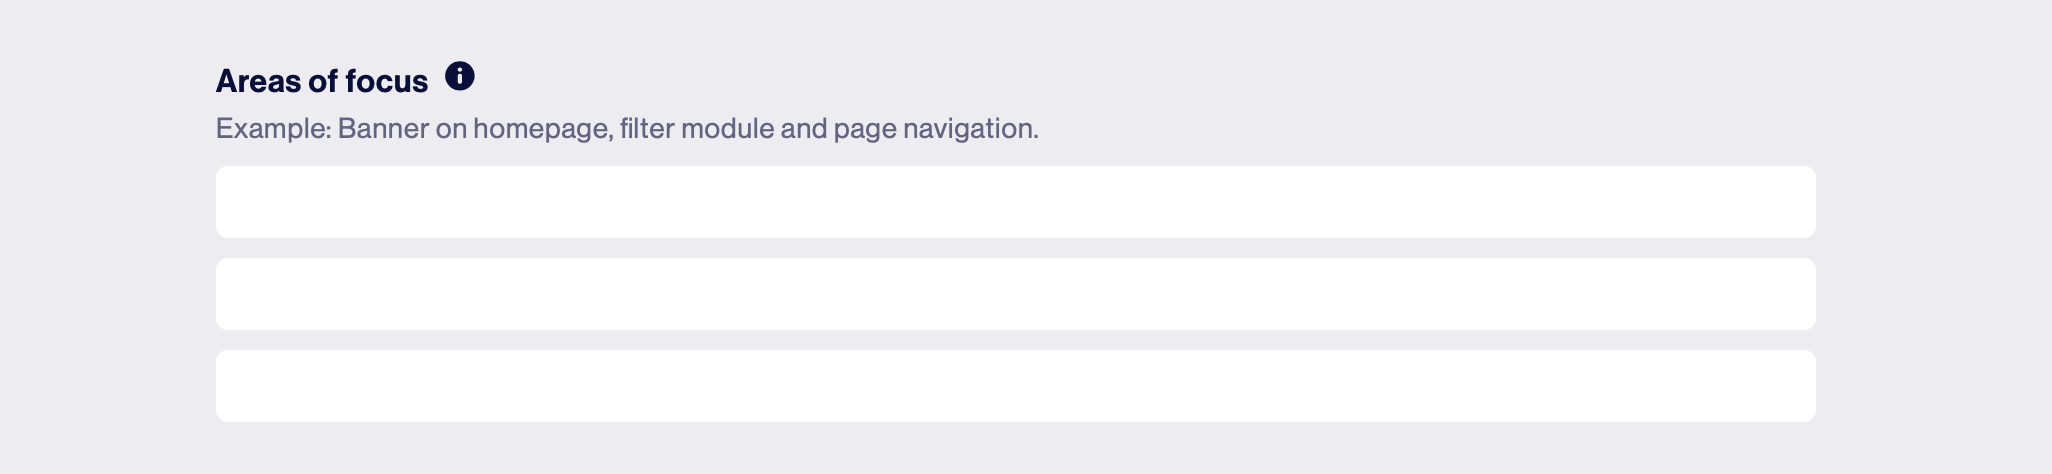Click the example hint text about homepage banner

(x=627, y=129)
